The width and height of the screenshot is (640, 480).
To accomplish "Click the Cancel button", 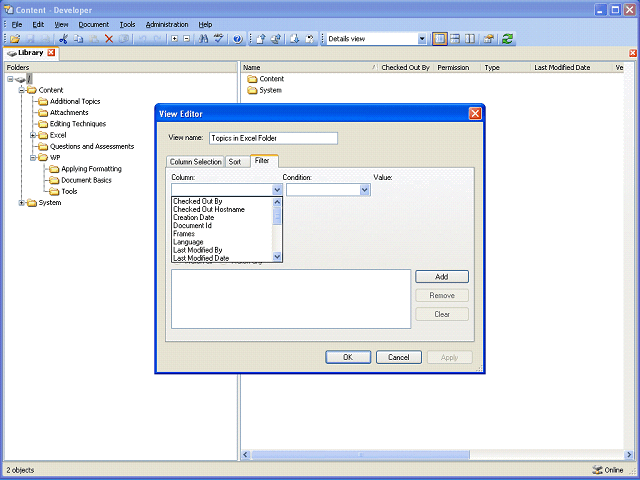I will [x=398, y=357].
